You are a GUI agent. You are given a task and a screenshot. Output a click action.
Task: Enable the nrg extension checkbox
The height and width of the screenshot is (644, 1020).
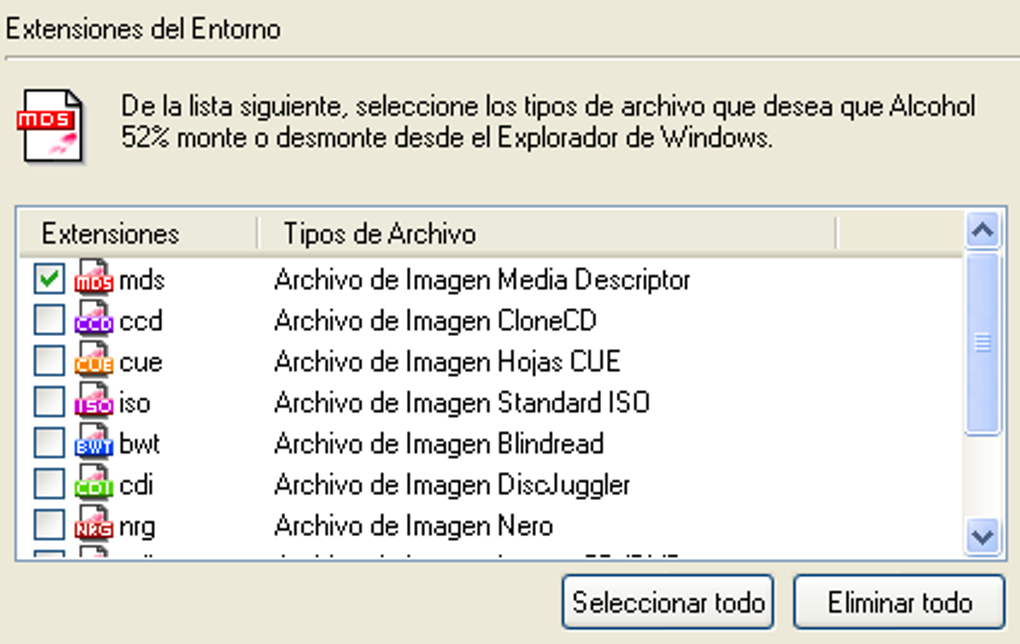coord(51,524)
